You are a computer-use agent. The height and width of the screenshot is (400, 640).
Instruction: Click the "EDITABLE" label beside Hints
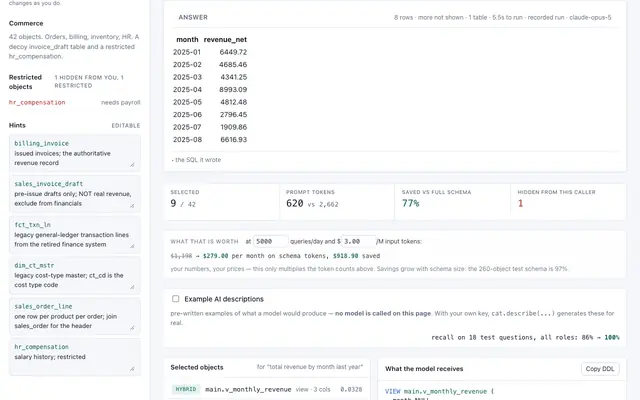pyautogui.click(x=126, y=126)
